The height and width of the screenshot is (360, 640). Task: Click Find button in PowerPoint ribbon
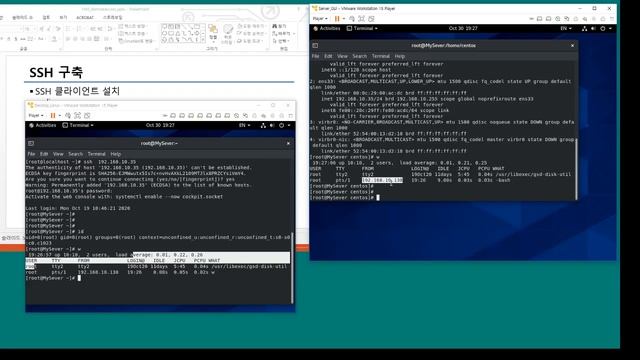(280, 26)
